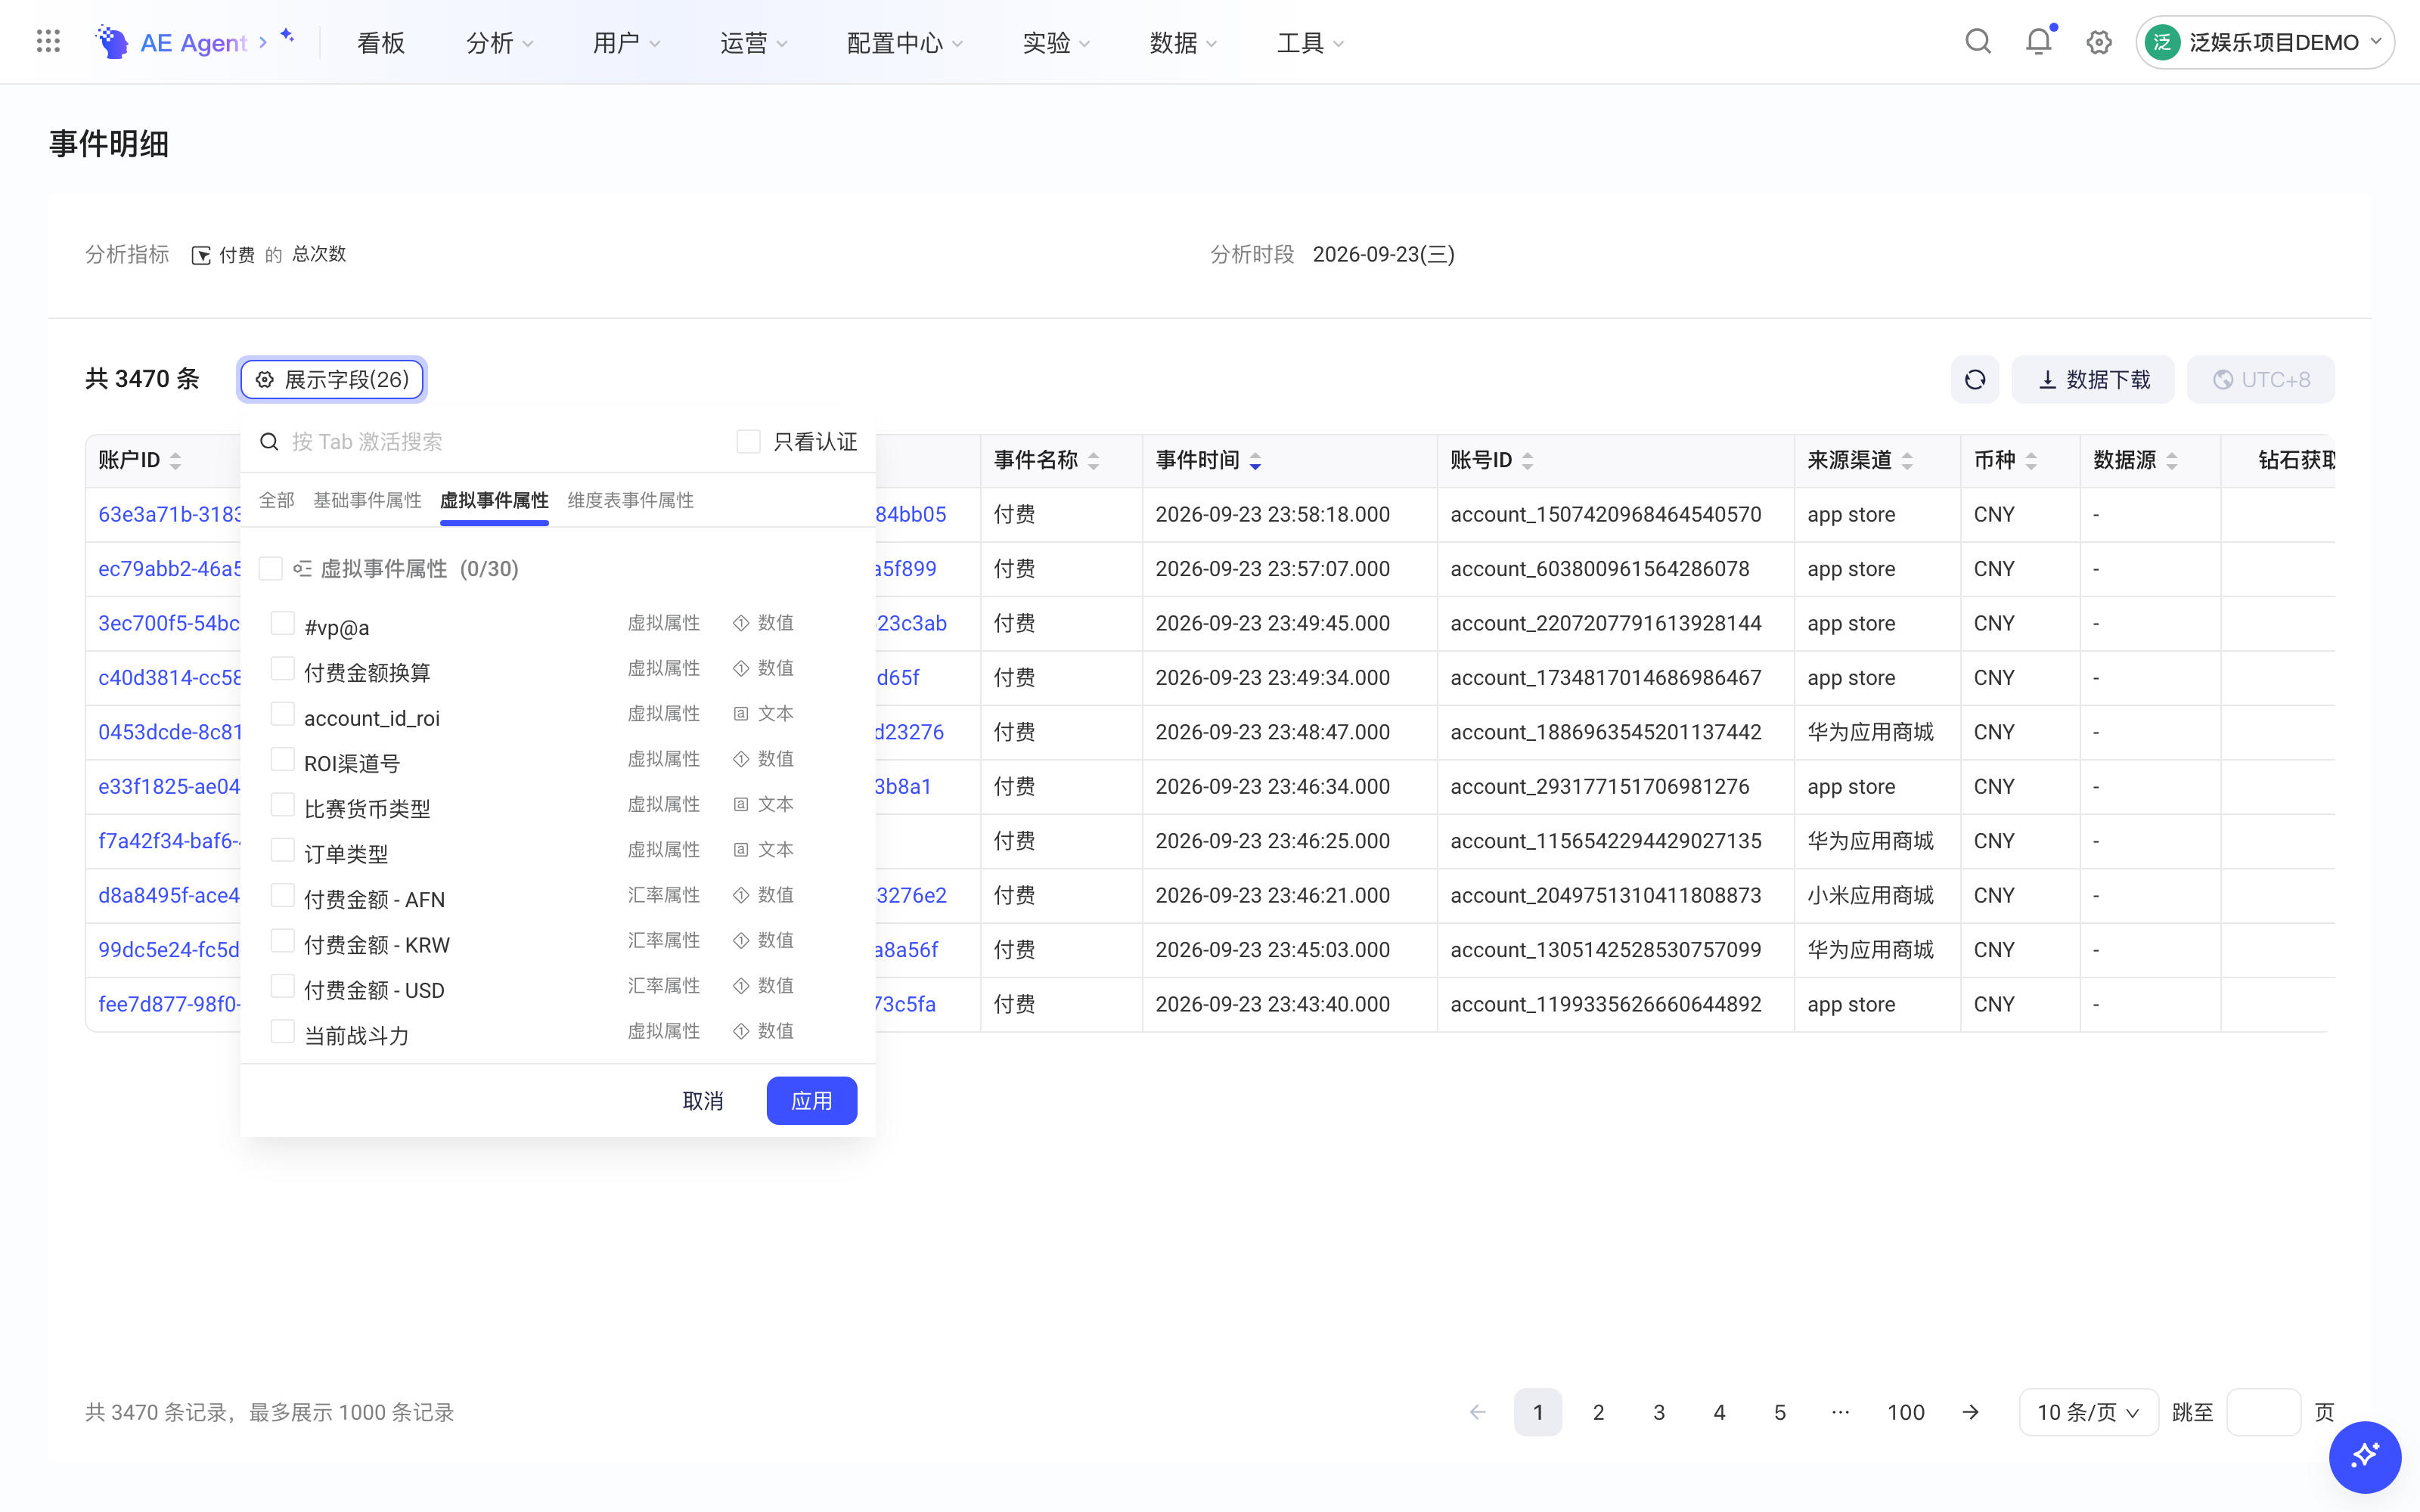
Task: Expand the 配置中心 menu
Action: tap(905, 42)
